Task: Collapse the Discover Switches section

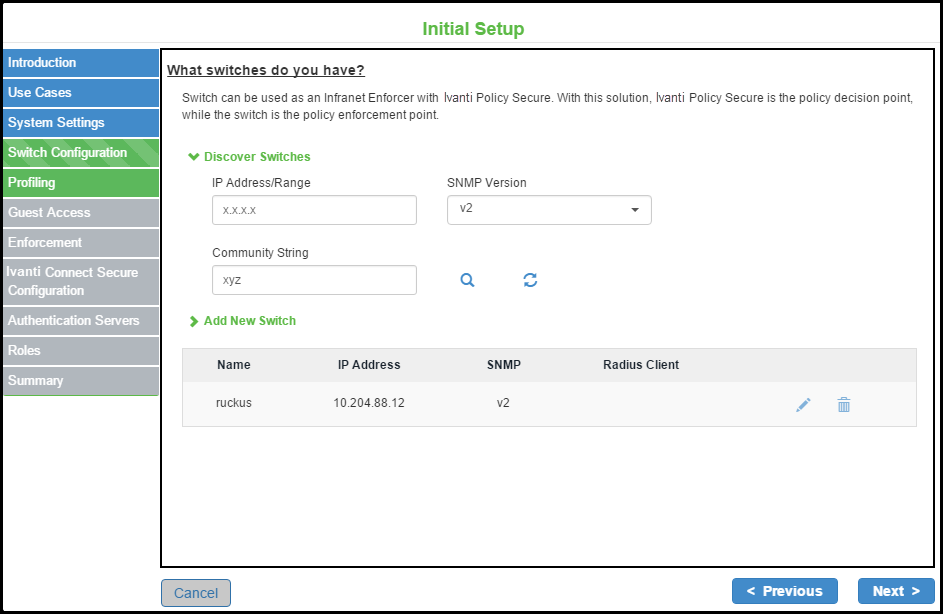Action: (x=250, y=157)
